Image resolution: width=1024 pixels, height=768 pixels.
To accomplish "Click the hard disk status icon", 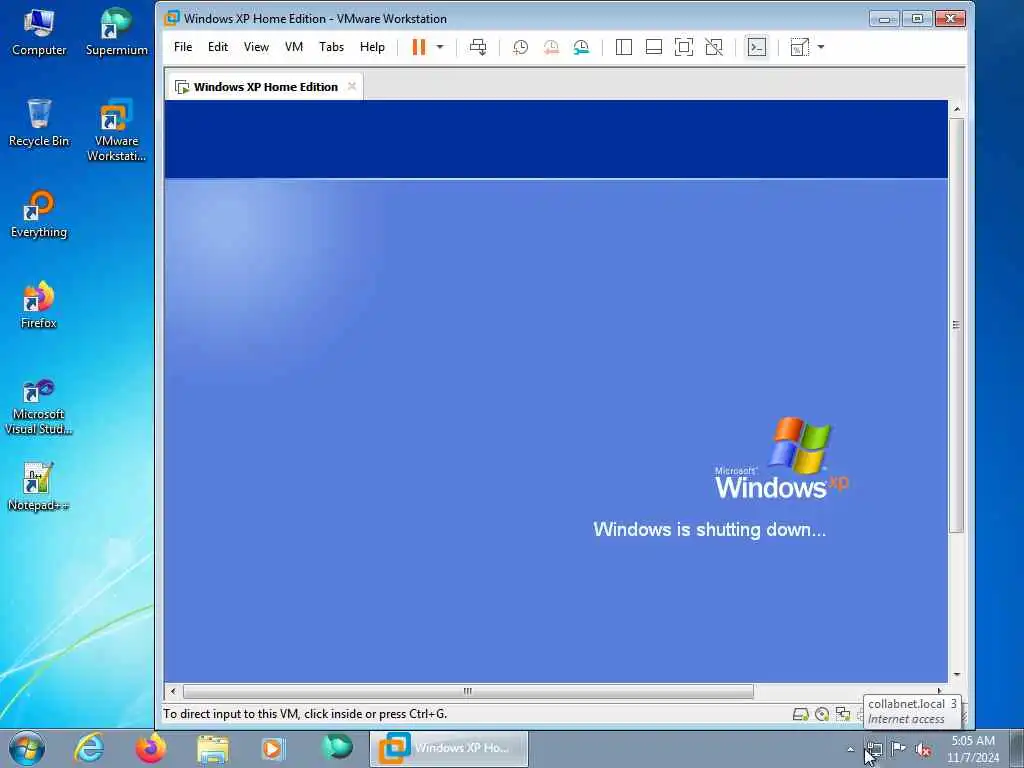I will (x=801, y=714).
